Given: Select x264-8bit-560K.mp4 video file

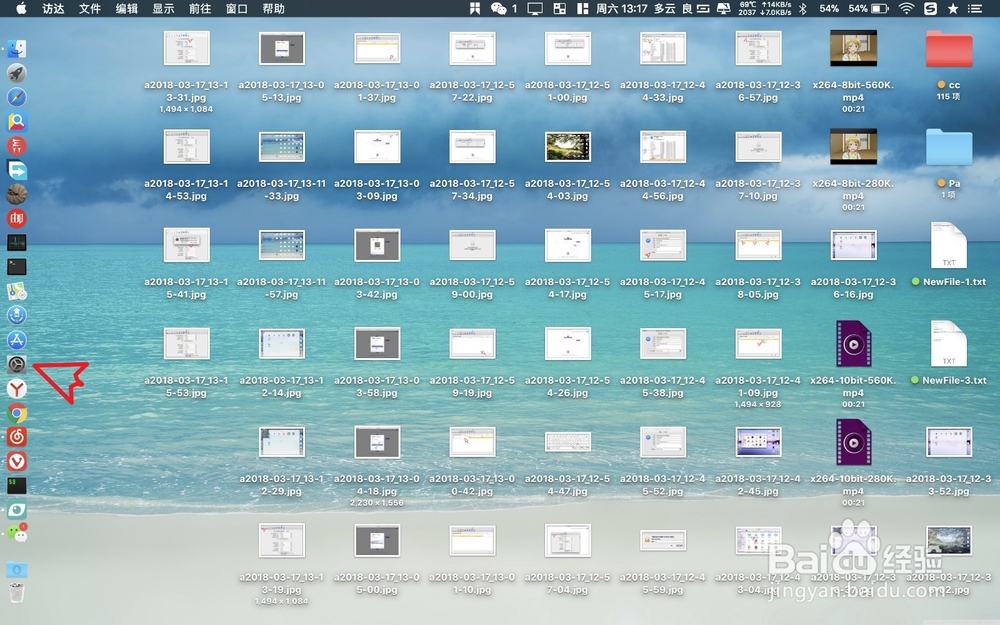Looking at the screenshot, I should [853, 48].
